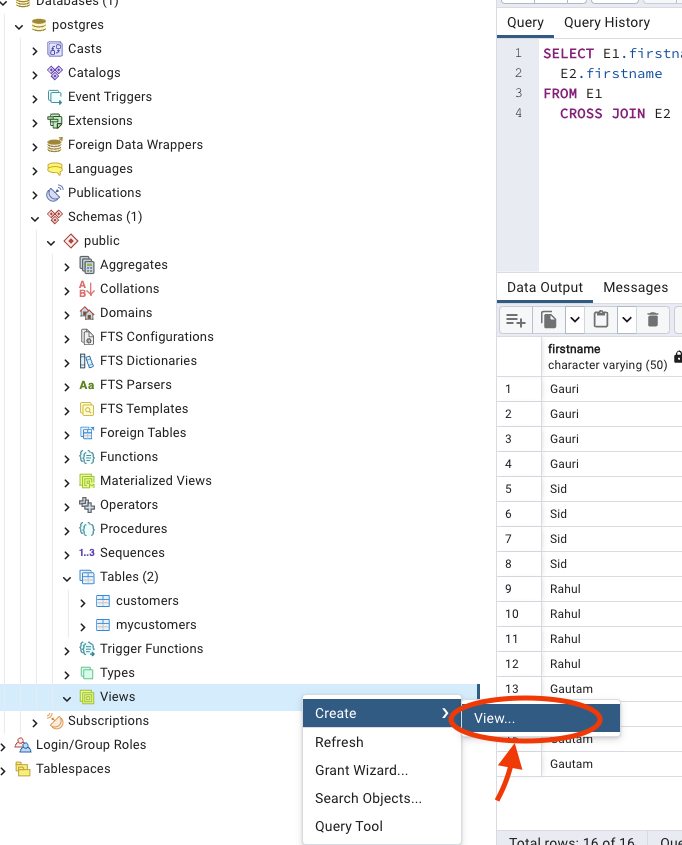Viewport: 682px width, 845px height.
Task: Click the Trigger Functions icon
Action: (x=87, y=649)
